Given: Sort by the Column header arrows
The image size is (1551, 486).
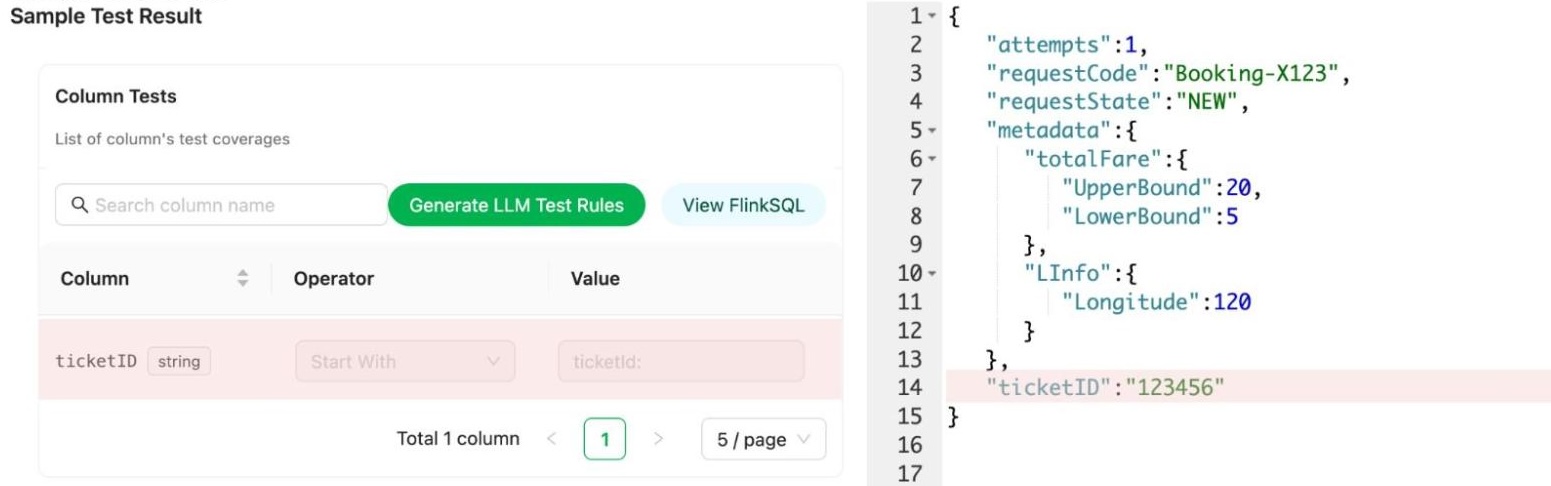Looking at the screenshot, I should [x=240, y=279].
